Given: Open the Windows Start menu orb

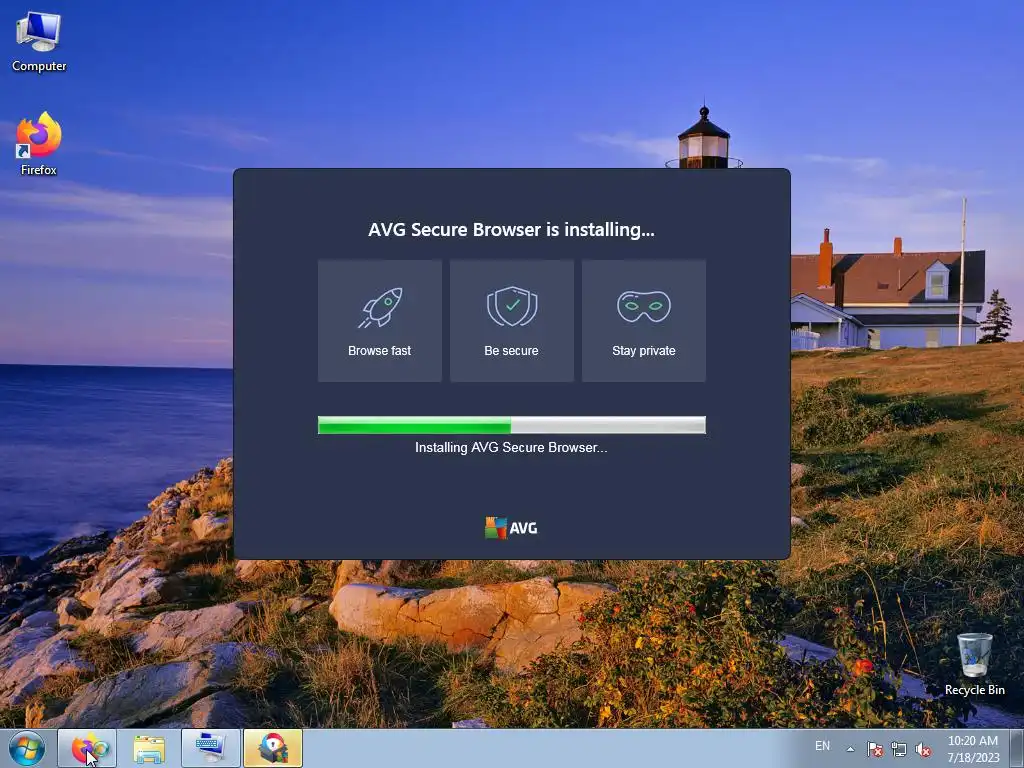Looking at the screenshot, I should (27, 748).
